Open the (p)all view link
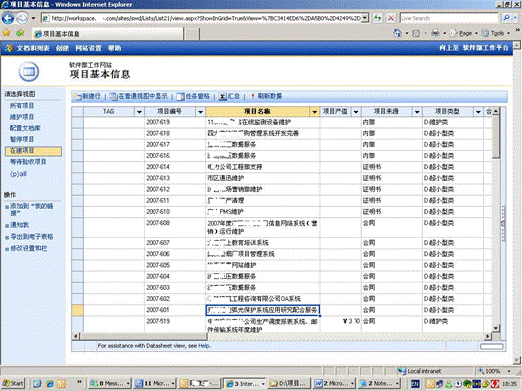The image size is (522, 391). (x=18, y=174)
